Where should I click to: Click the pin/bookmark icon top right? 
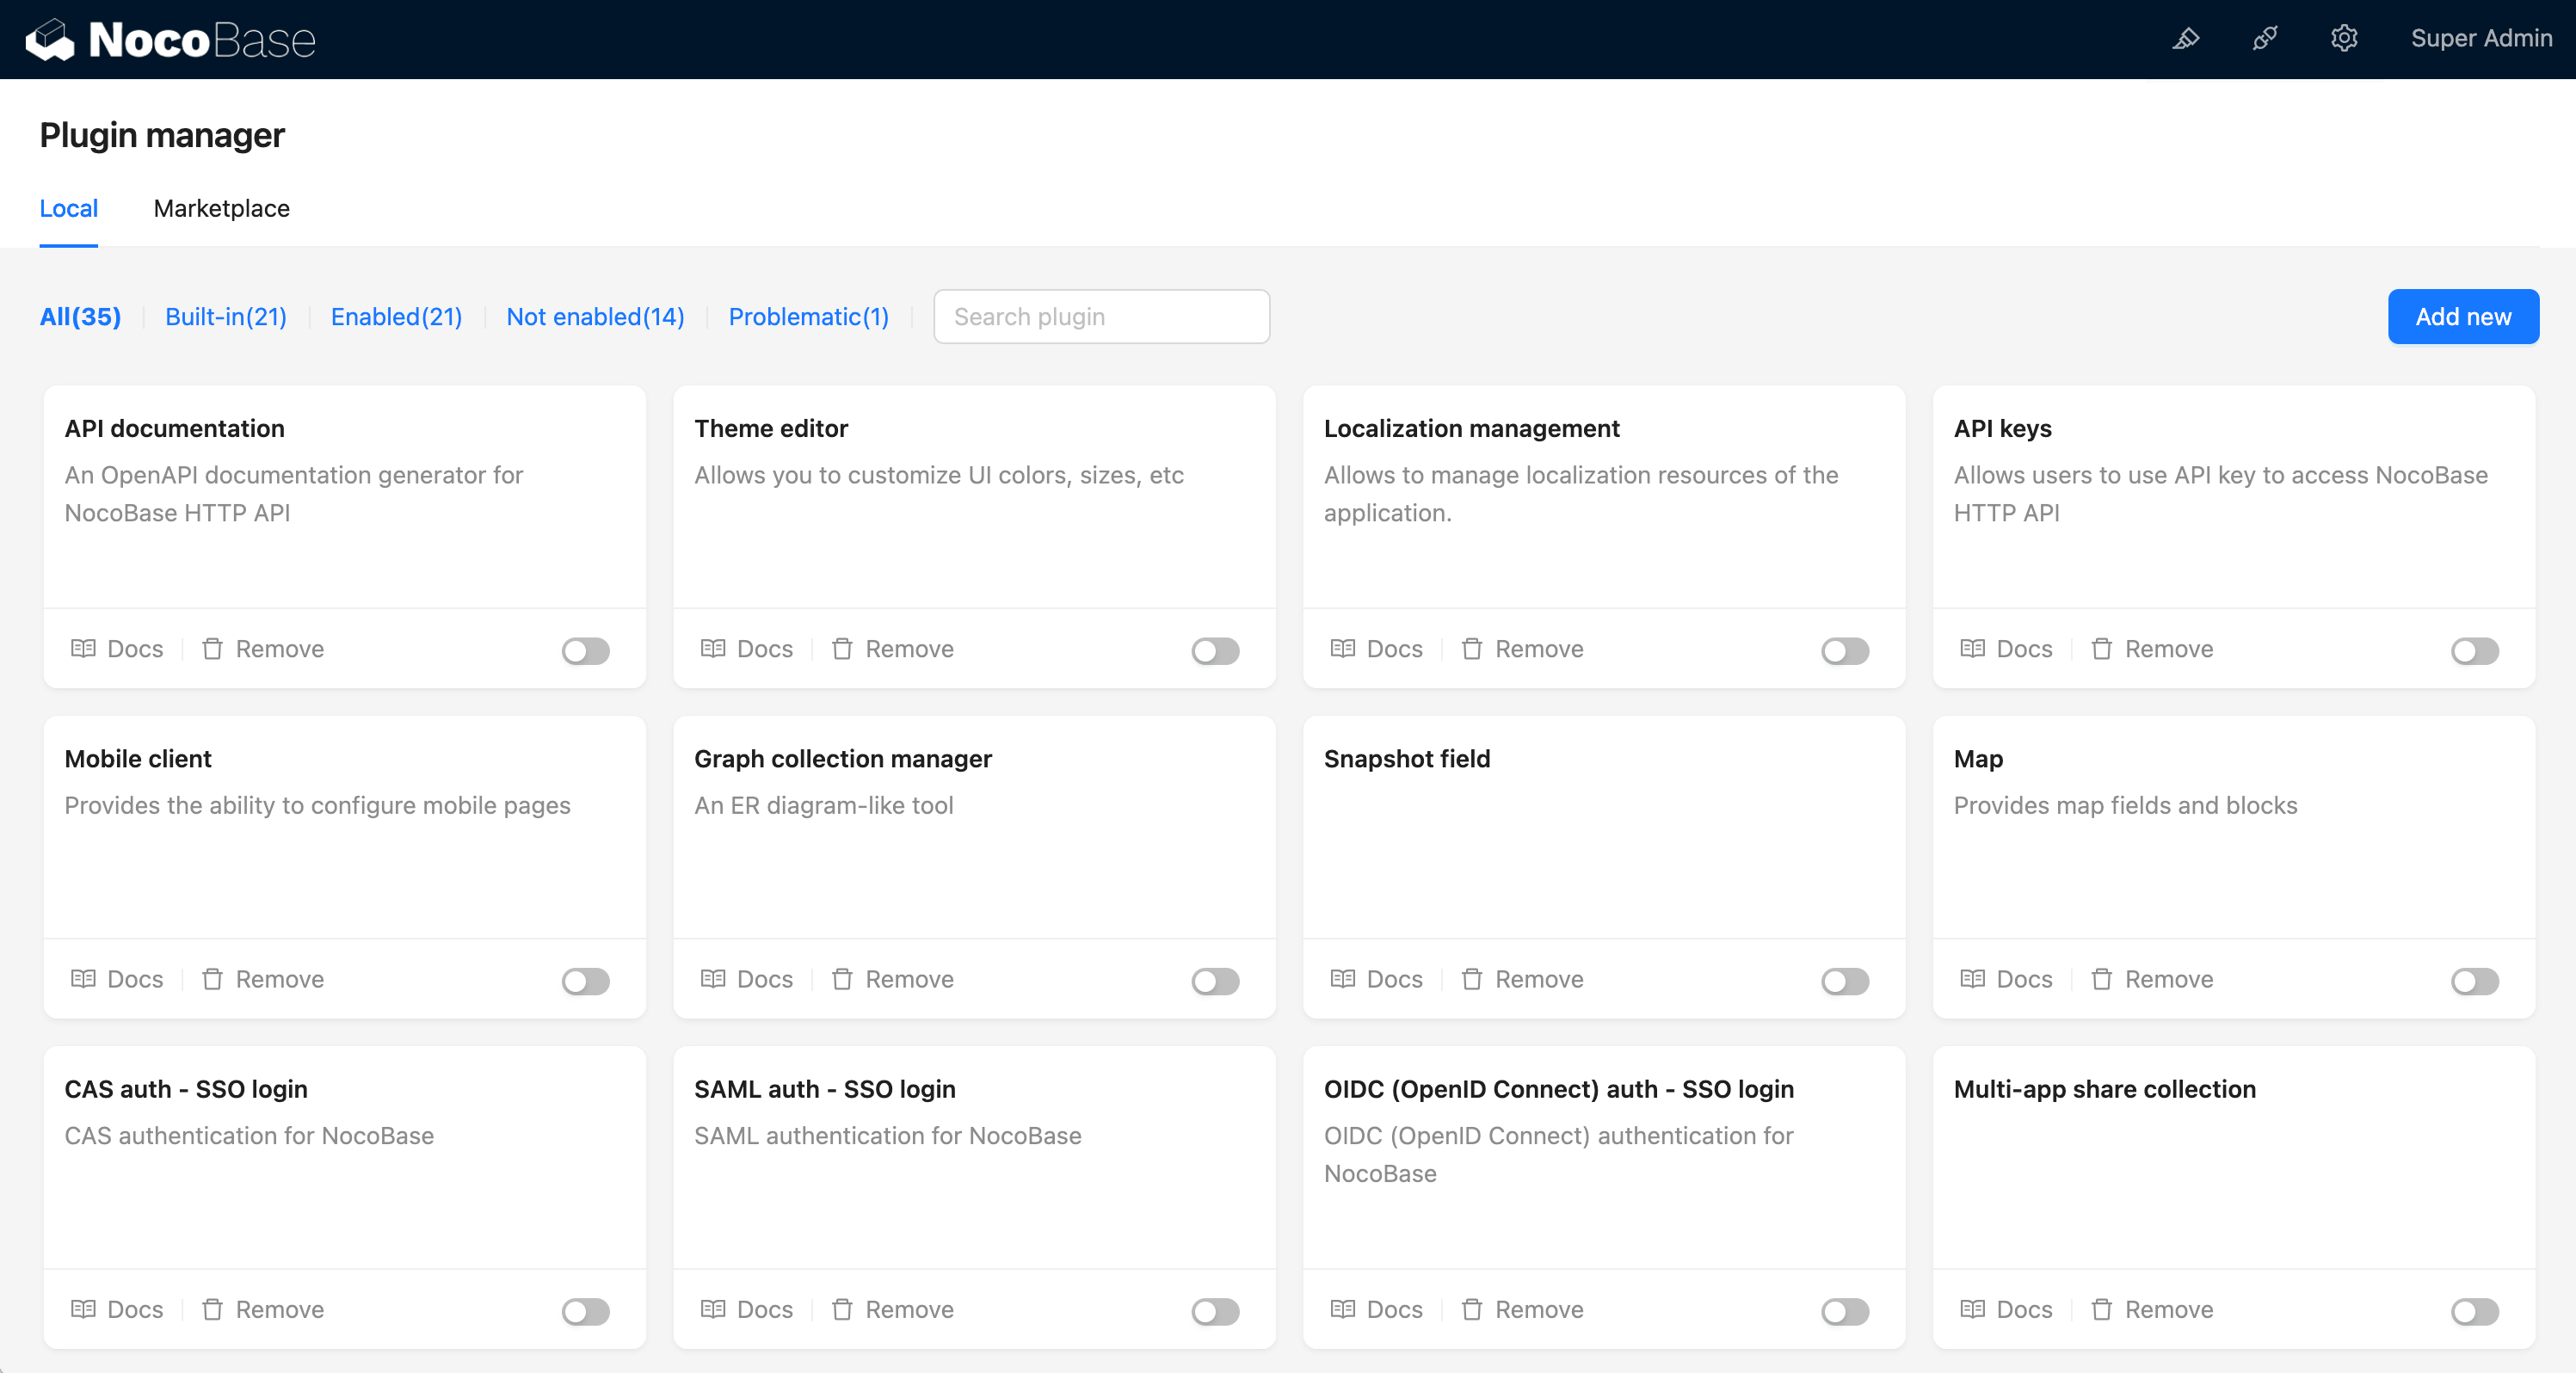(2188, 40)
